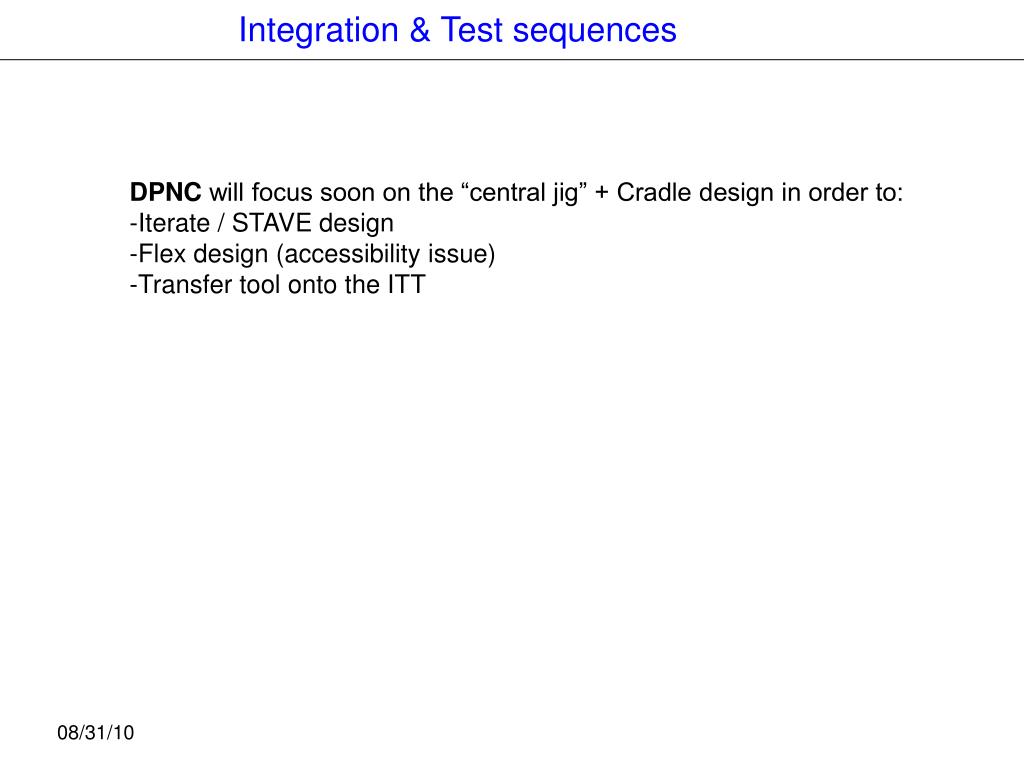Viewport: 1024px width, 768px height.
Task: Click the word 'Integration' in the title
Action: coord(319,31)
